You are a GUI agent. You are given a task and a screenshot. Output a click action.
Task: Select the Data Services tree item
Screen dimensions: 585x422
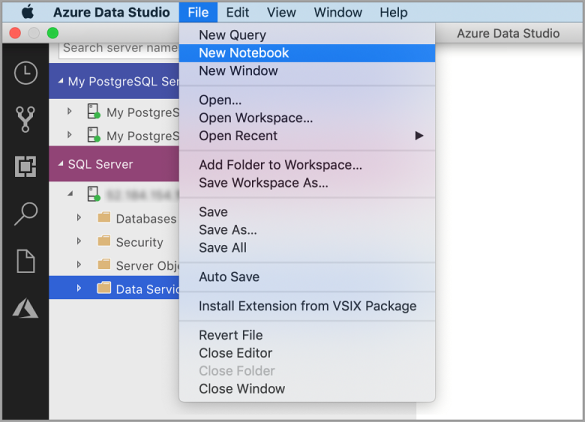coord(114,288)
